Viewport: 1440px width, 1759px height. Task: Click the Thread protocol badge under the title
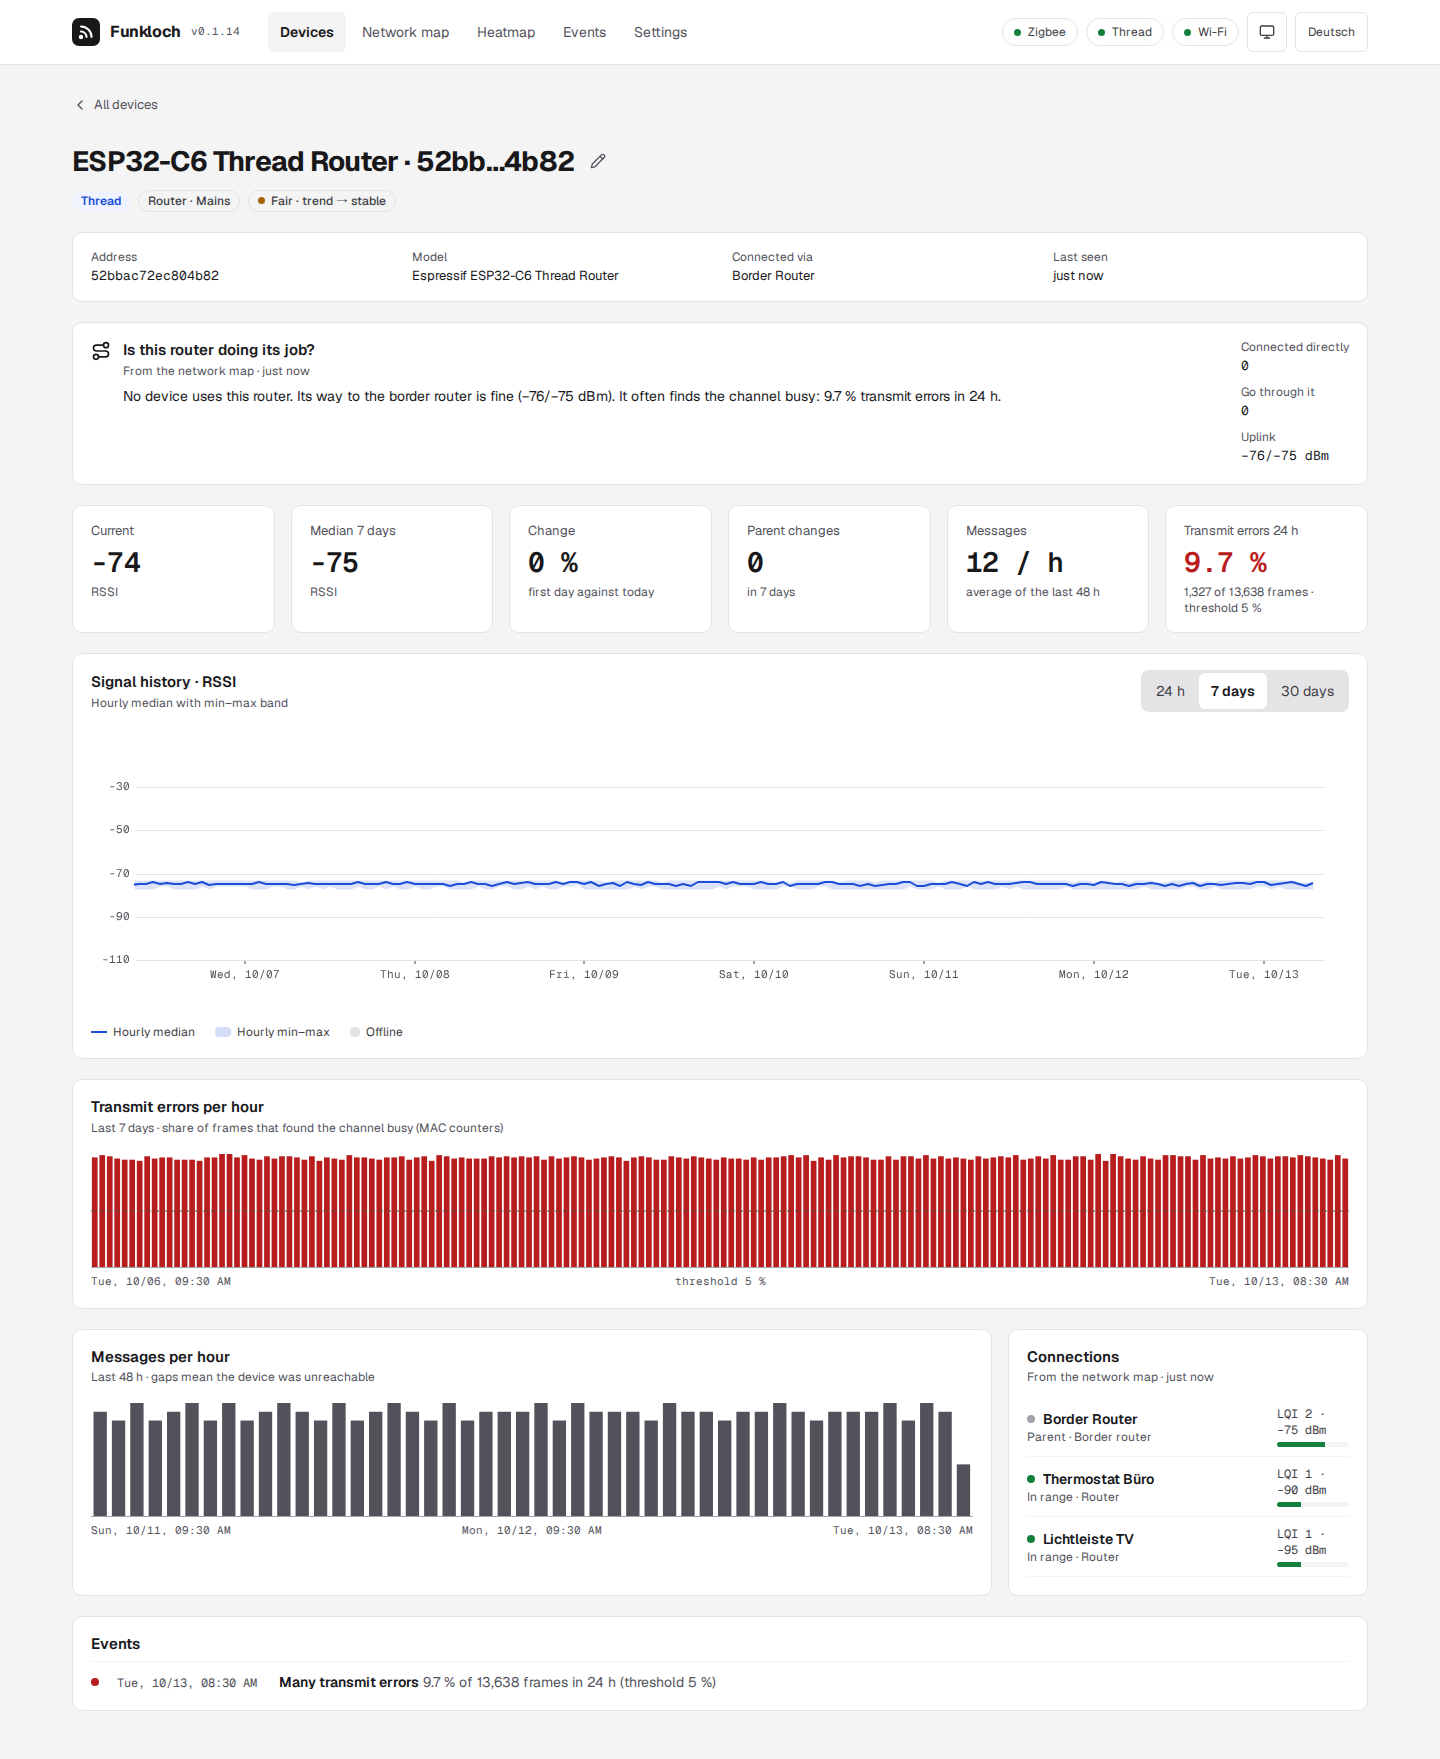[101, 201]
